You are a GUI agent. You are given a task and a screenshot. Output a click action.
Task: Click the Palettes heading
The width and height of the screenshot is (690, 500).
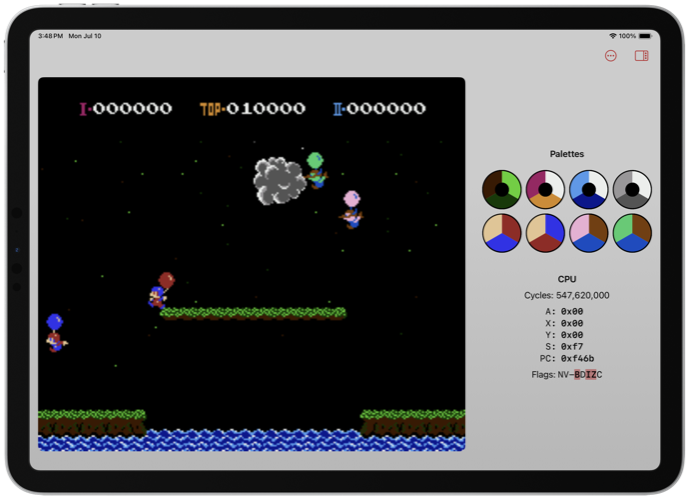click(567, 154)
